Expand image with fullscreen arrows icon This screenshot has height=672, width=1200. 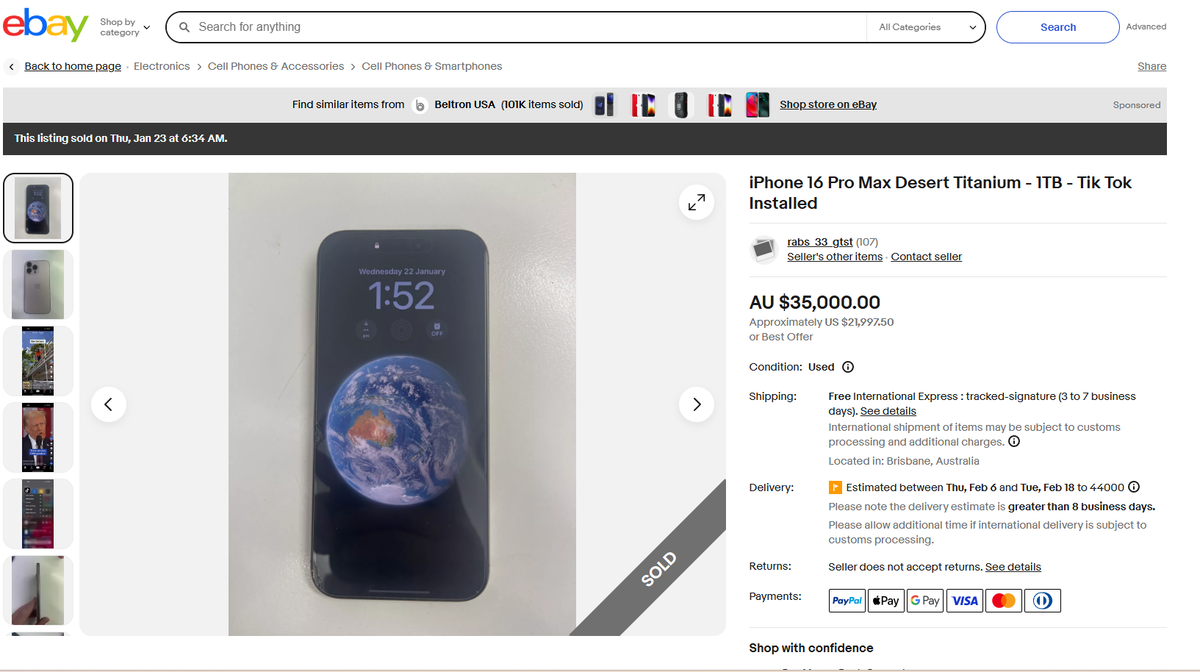point(697,202)
